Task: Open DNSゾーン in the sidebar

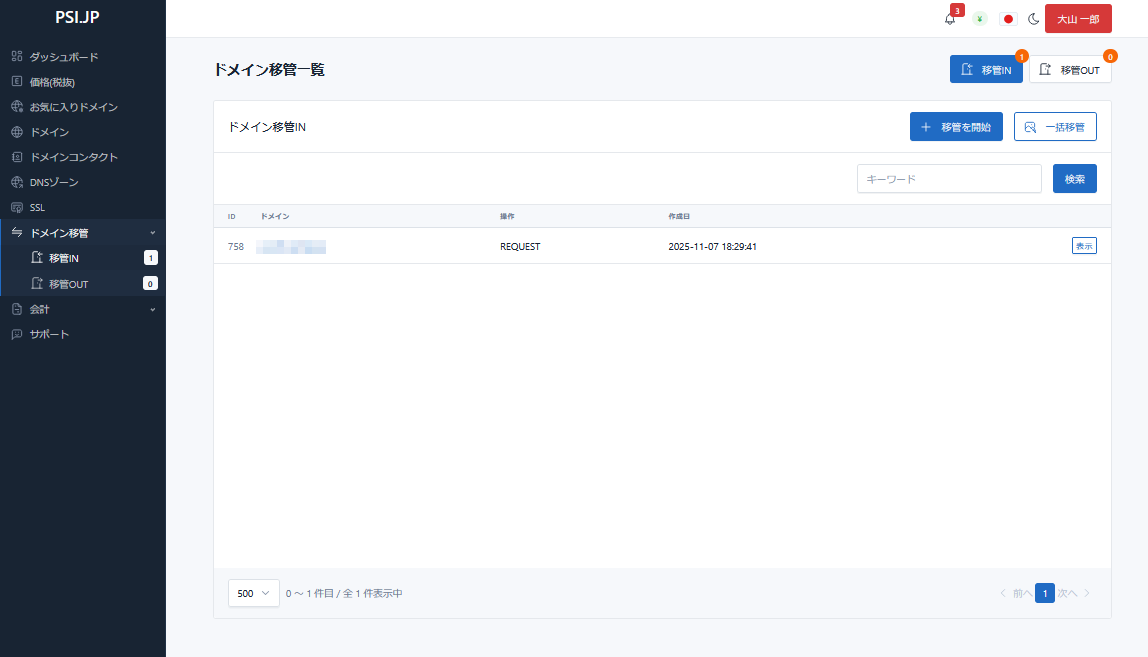Action: (54, 182)
